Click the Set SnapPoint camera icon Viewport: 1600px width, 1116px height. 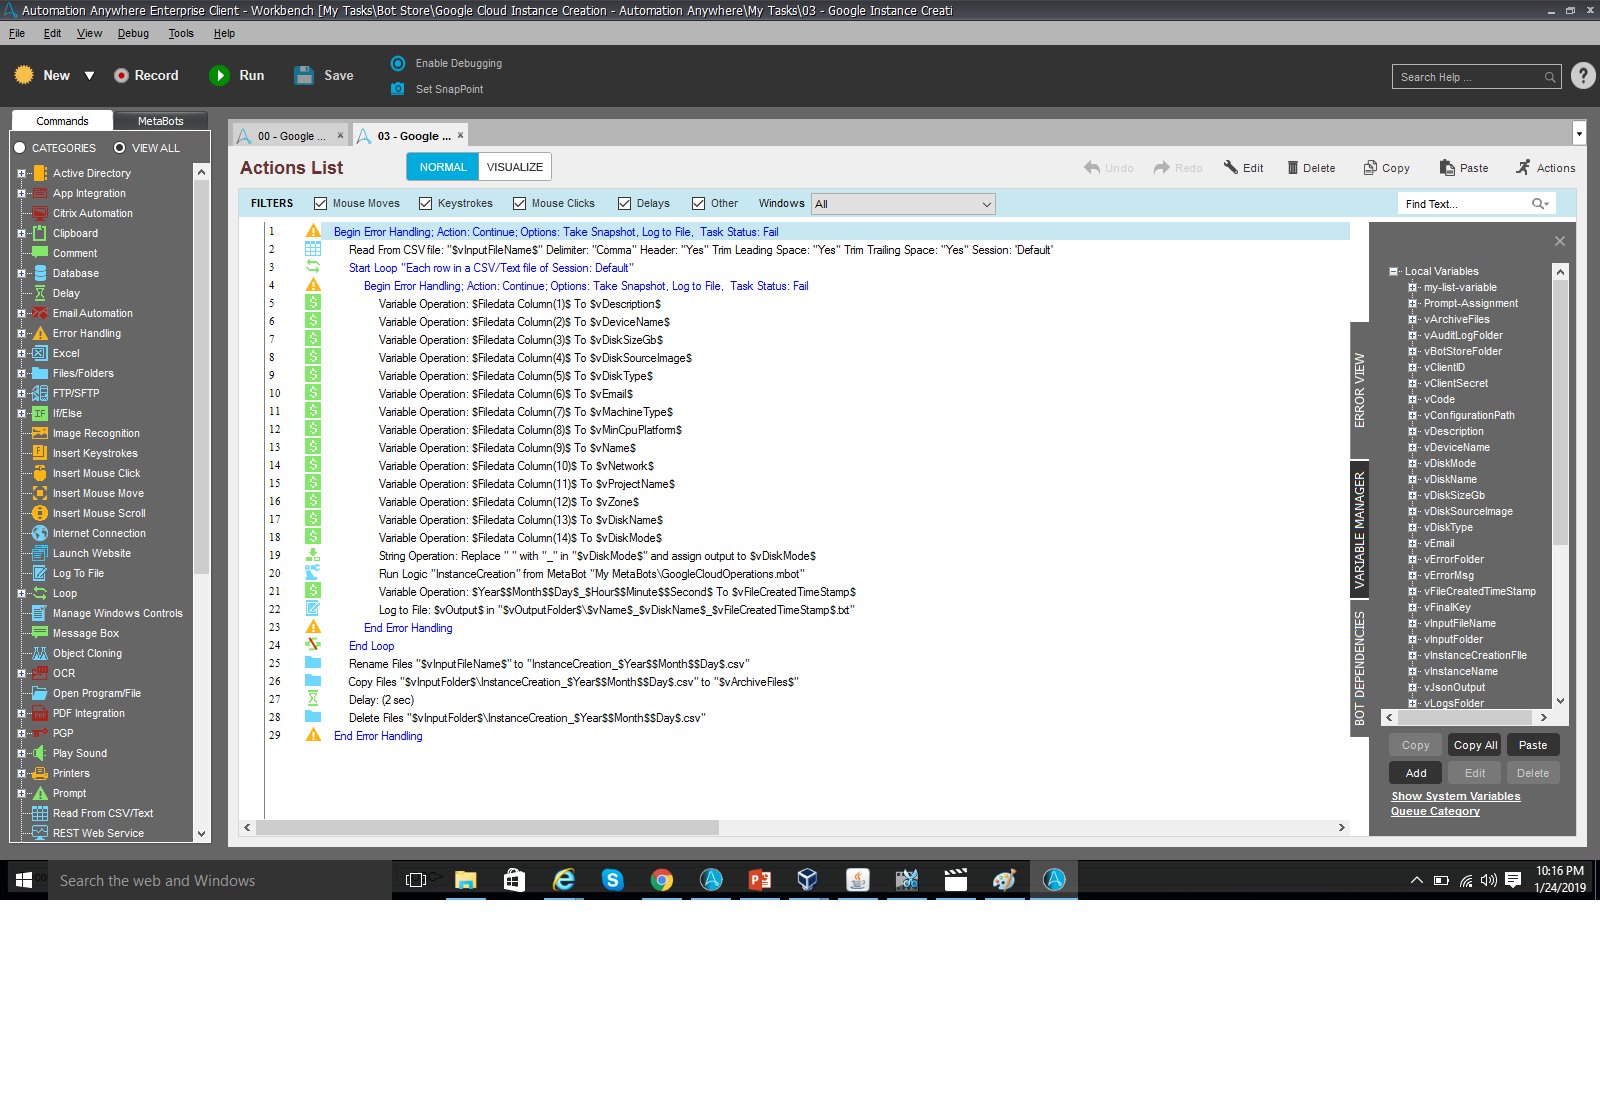point(397,89)
